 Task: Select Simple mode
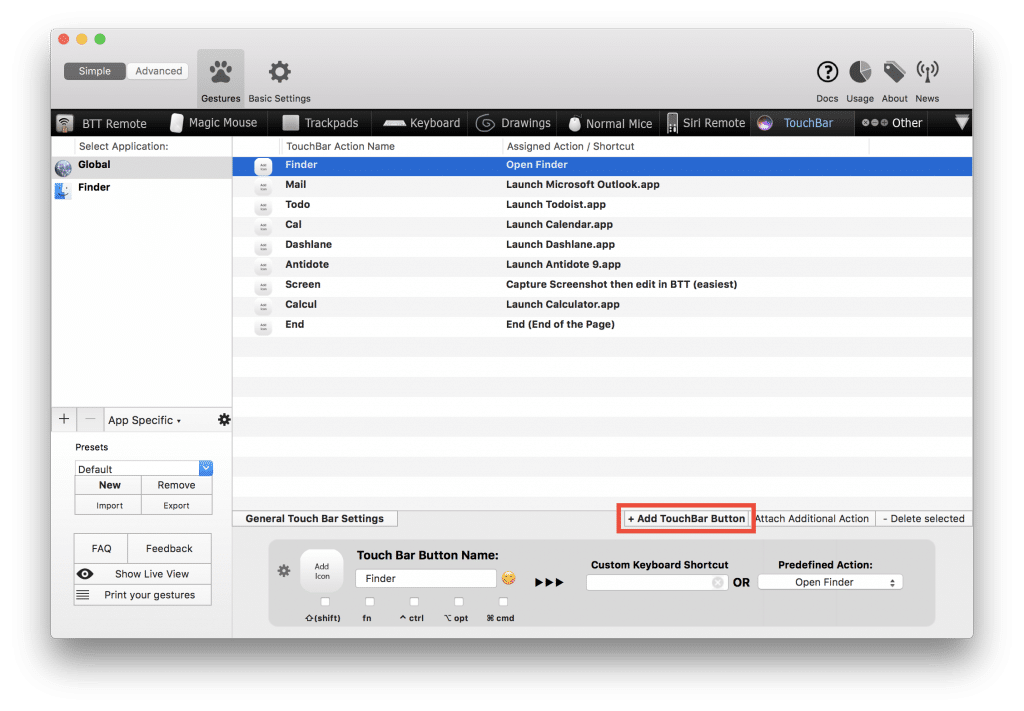point(95,71)
